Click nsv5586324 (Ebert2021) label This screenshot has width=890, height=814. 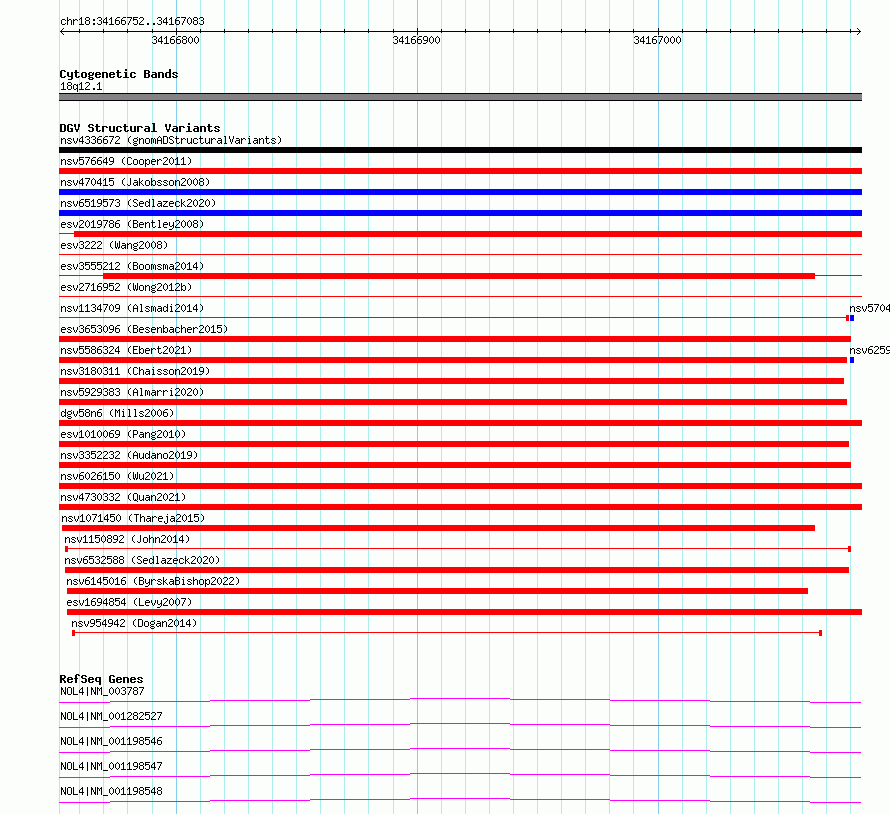click(126, 350)
